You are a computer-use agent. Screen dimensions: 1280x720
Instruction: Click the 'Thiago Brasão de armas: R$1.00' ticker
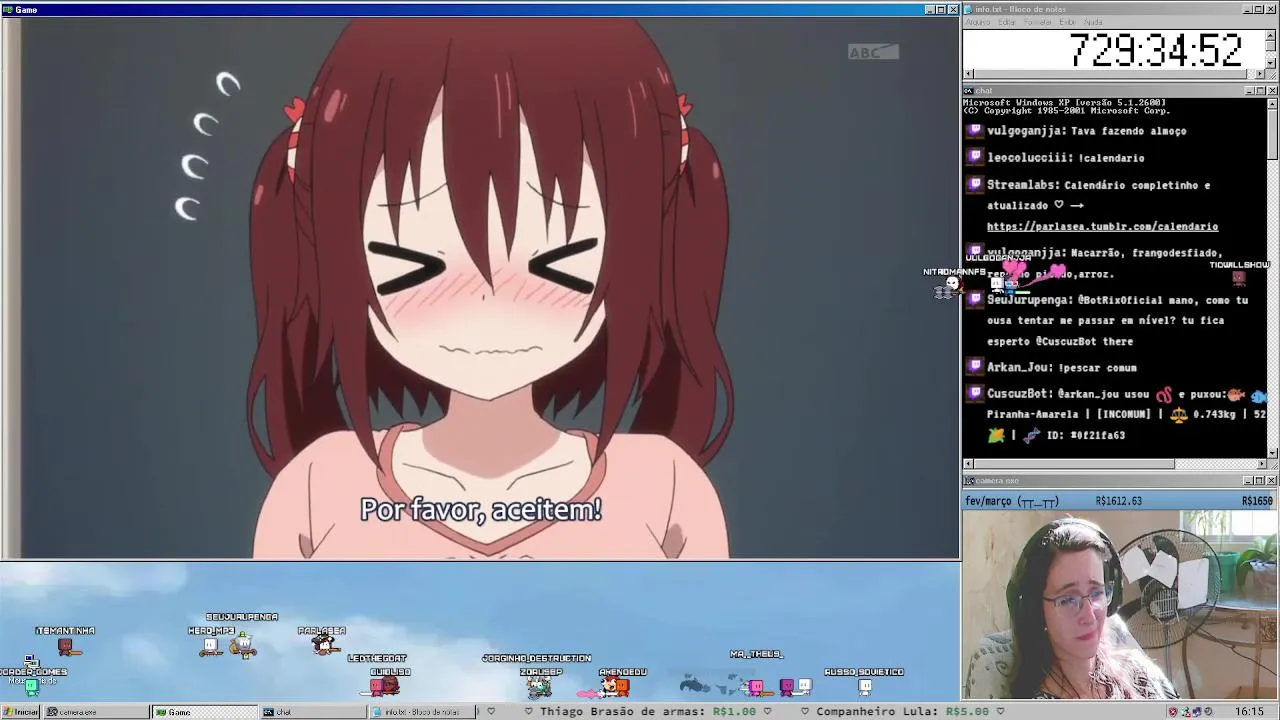tap(647, 712)
